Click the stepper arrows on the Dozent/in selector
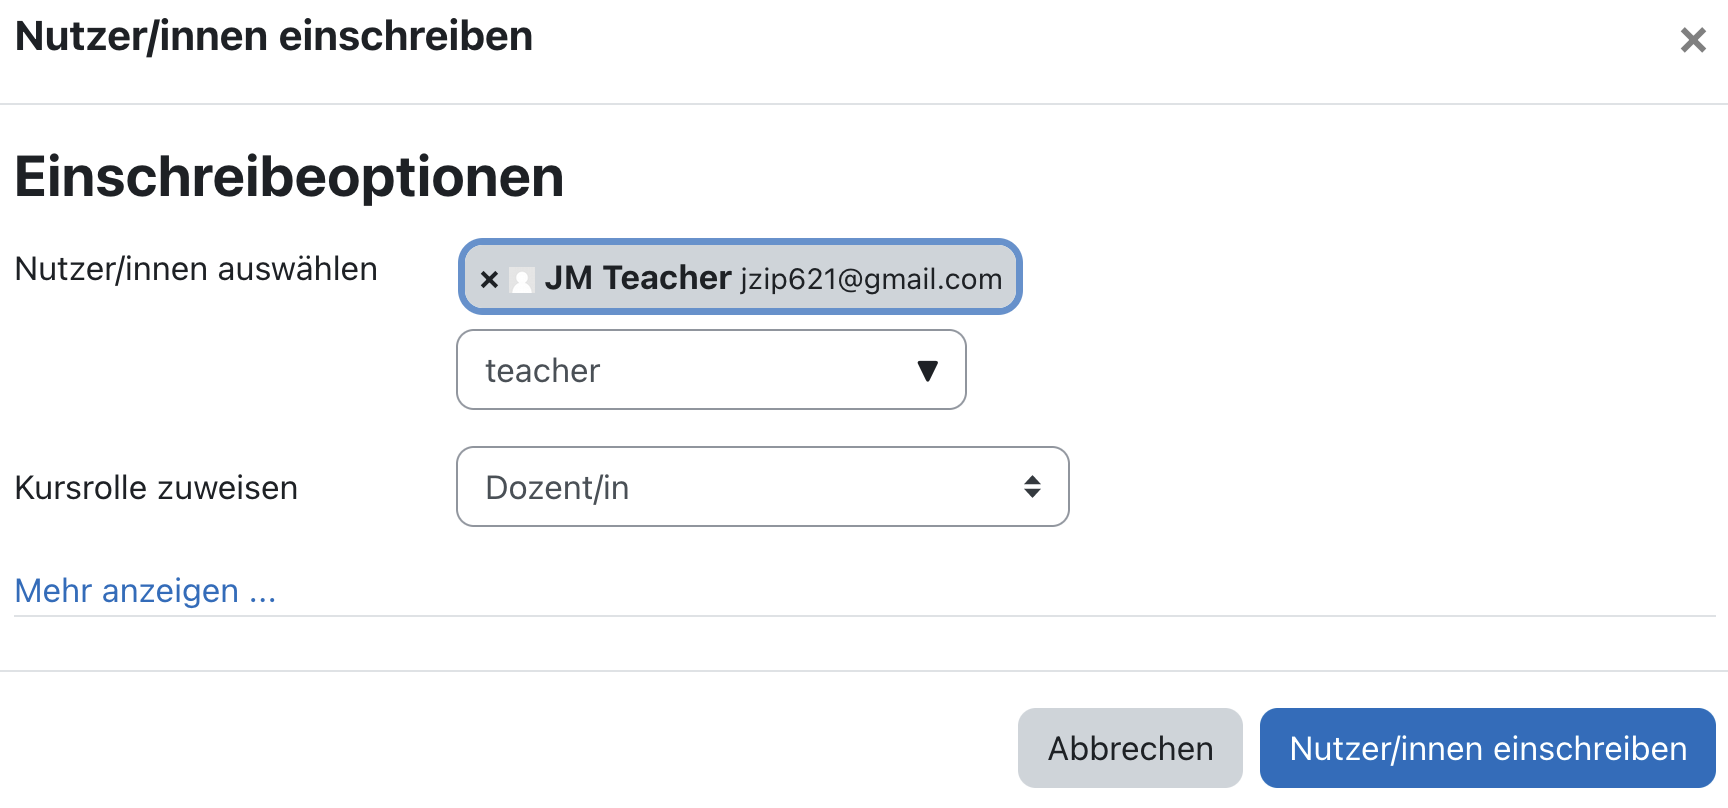This screenshot has width=1728, height=808. coord(1034,487)
